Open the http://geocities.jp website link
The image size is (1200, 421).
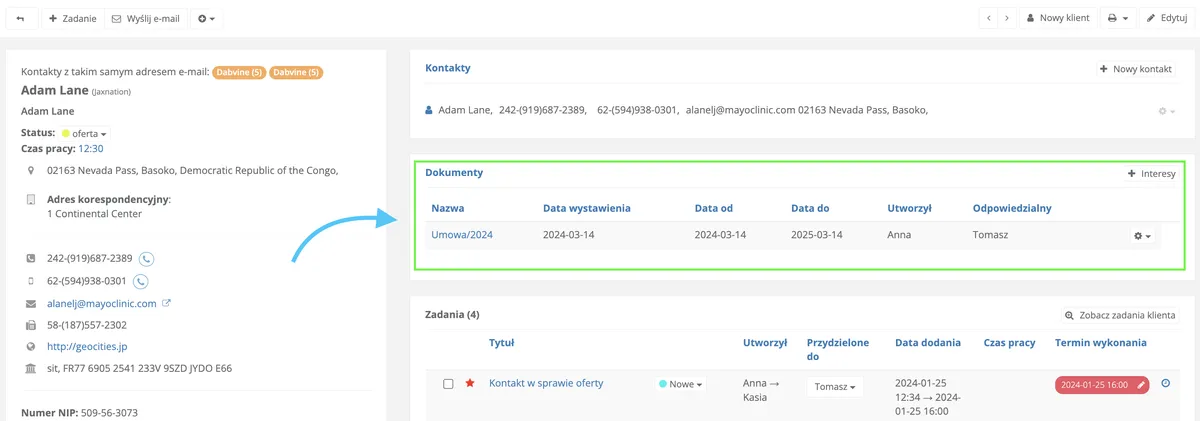[x=87, y=347]
